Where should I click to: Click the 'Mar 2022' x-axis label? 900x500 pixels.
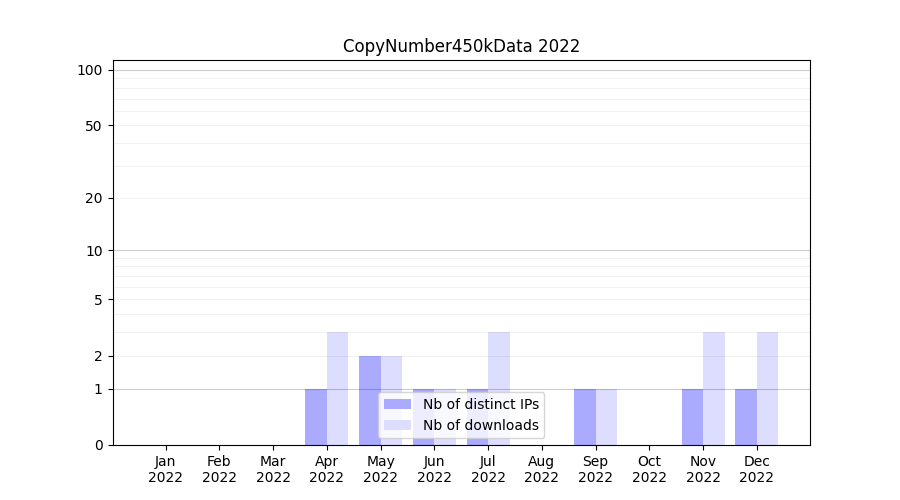[273, 469]
